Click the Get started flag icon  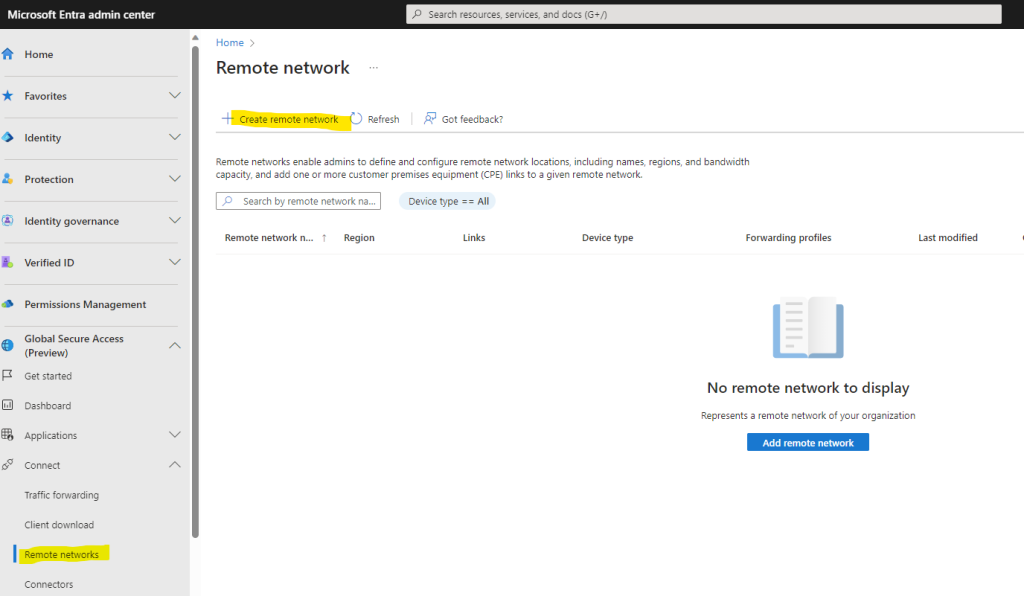point(8,375)
